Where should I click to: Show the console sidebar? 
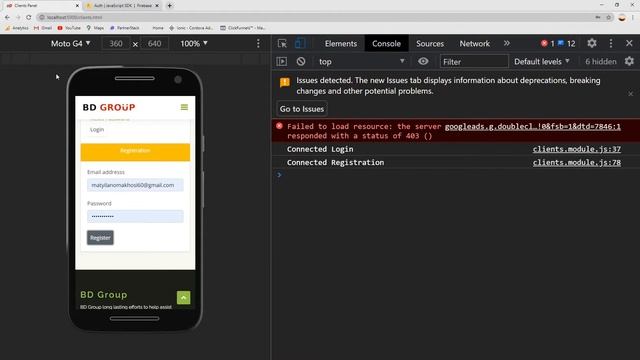tap(282, 61)
